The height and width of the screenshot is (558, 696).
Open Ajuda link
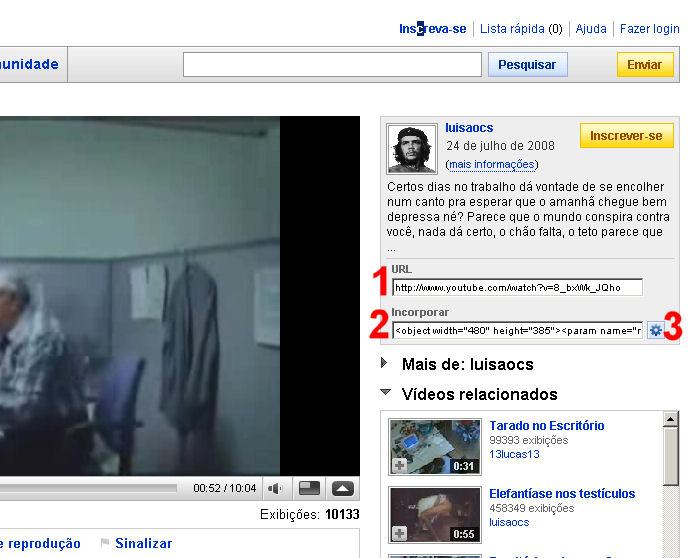point(591,29)
